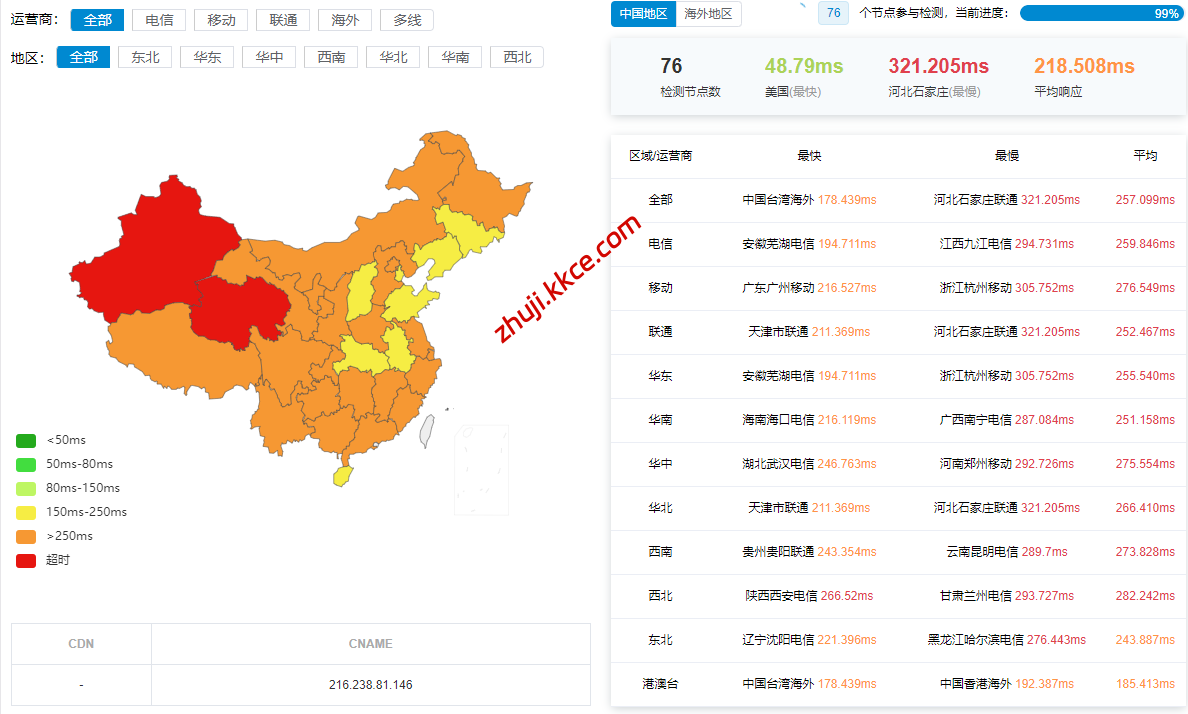Filter carriers by 多线

pos(407,20)
